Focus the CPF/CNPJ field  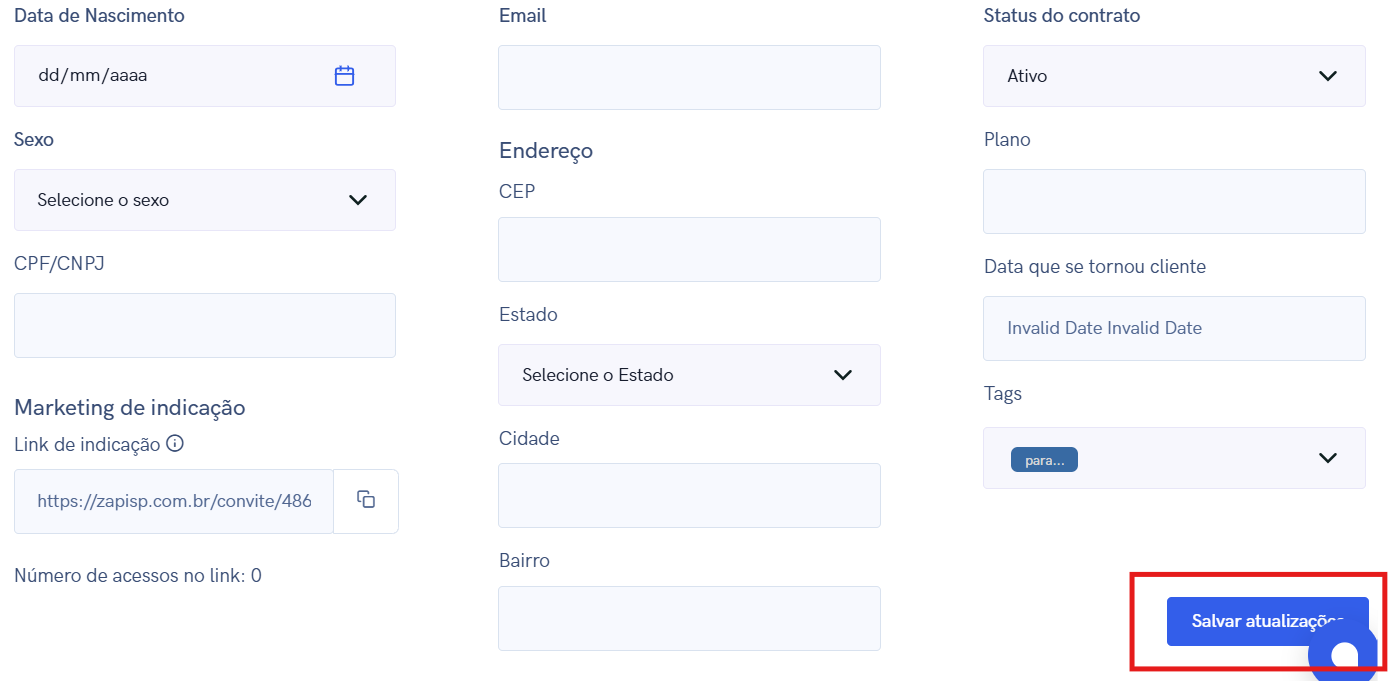204,325
